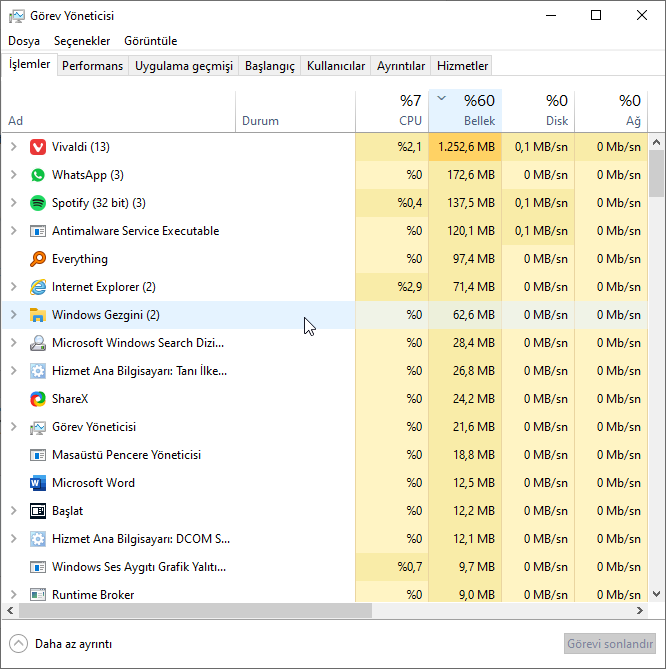The height and width of the screenshot is (669, 666).
Task: Click the Spotify icon in the list
Action: coord(38,203)
